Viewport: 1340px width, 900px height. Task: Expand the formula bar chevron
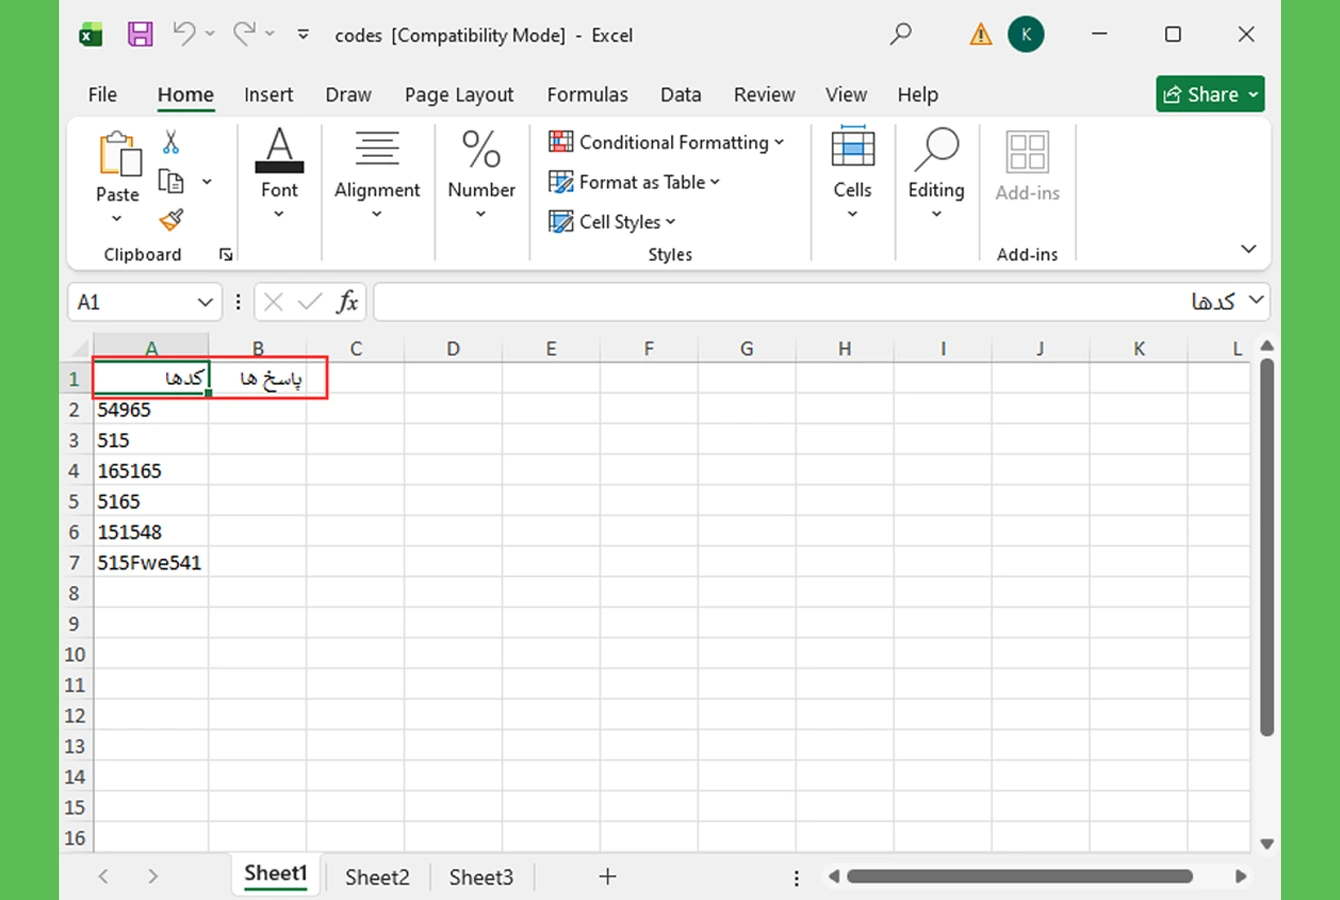coord(1257,300)
